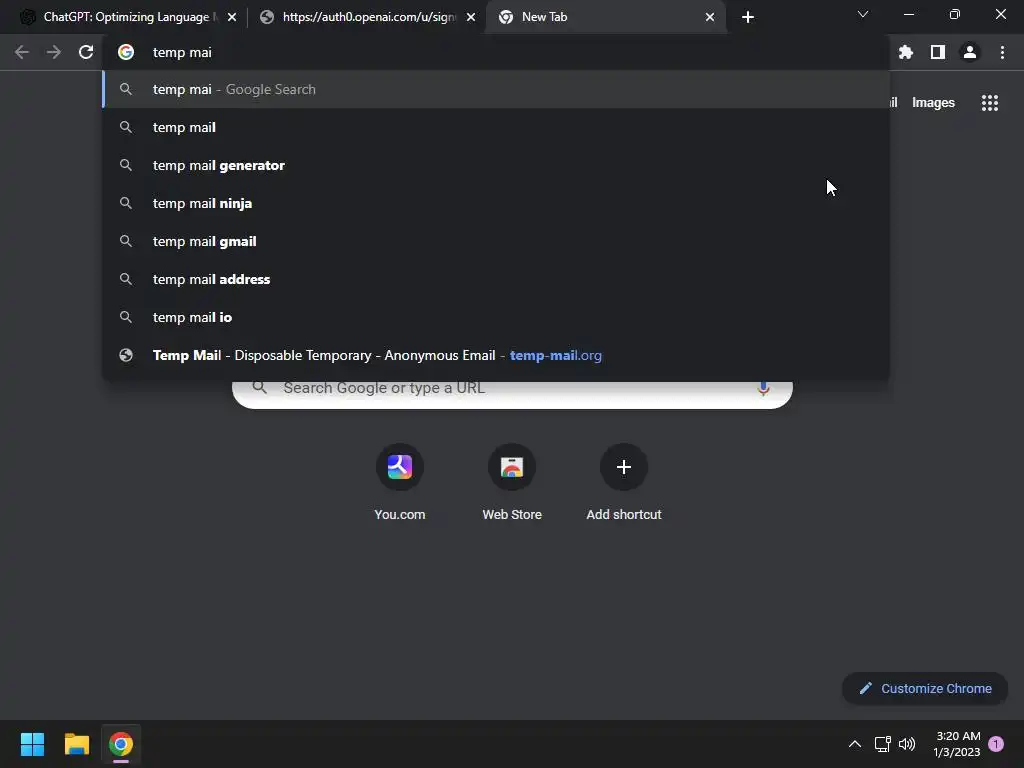Switch to the auth0.openai.com tab
The width and height of the screenshot is (1024, 768).
click(x=368, y=17)
